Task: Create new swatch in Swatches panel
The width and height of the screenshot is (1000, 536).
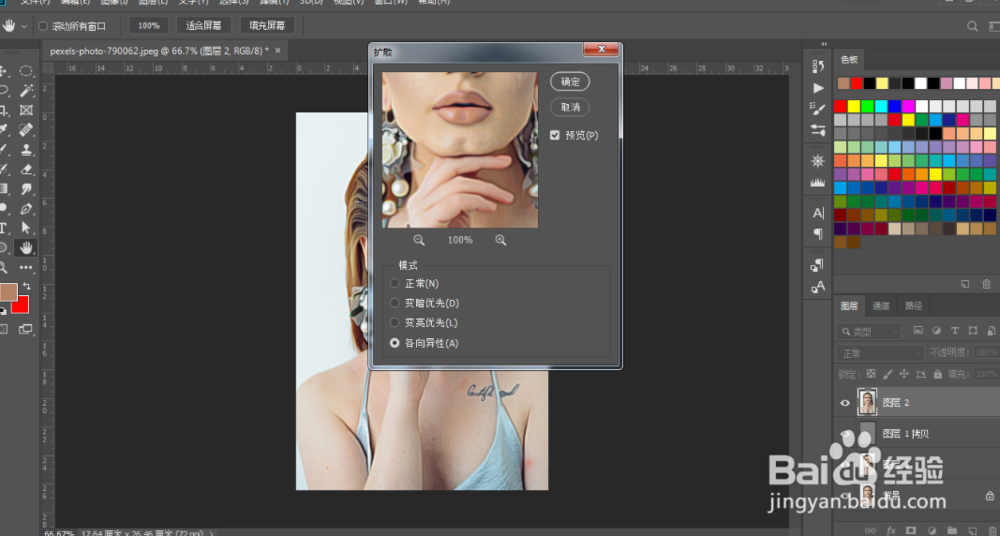Action: [966, 284]
